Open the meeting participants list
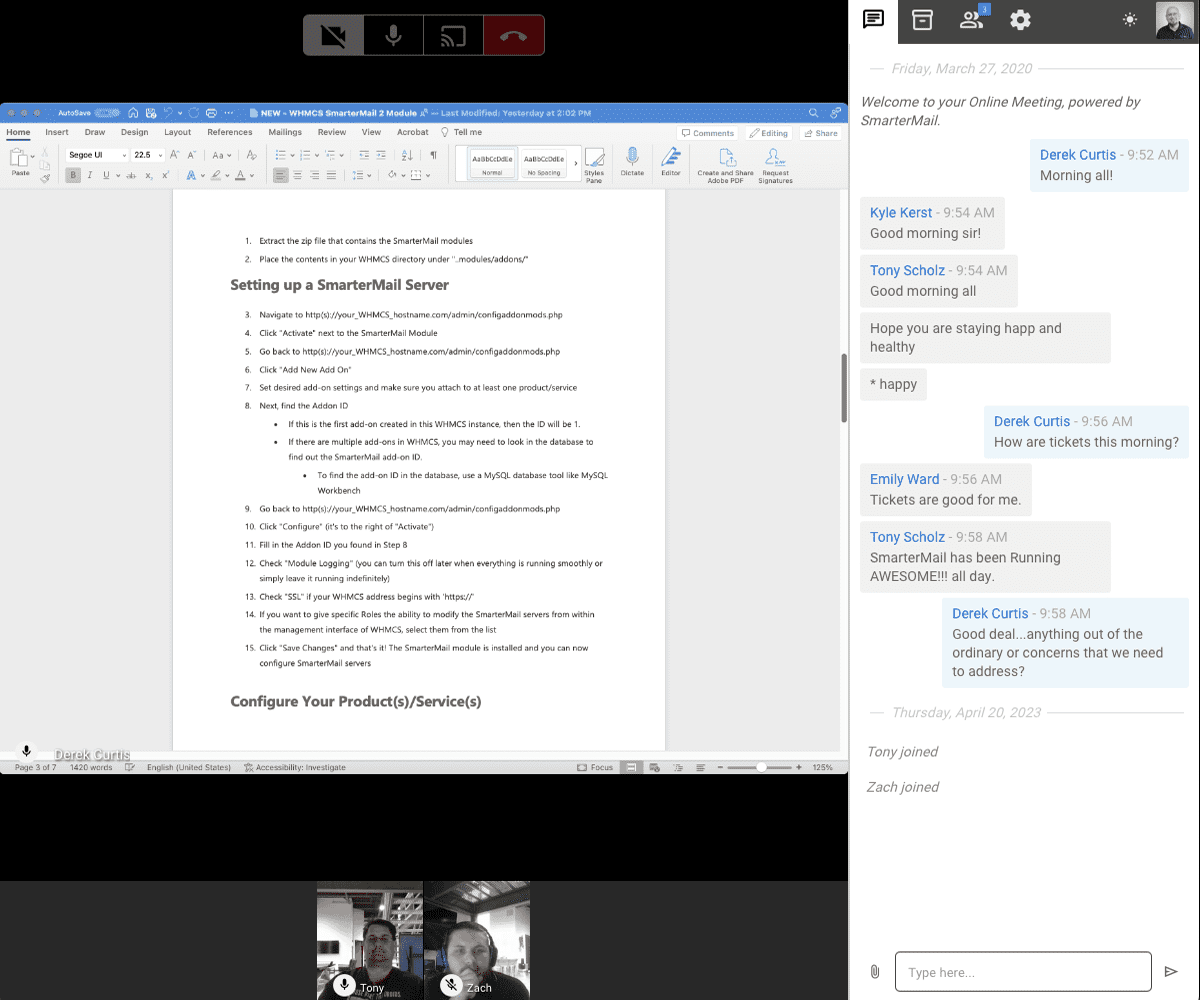Screen dimensions: 1200x1000 pos(970,20)
